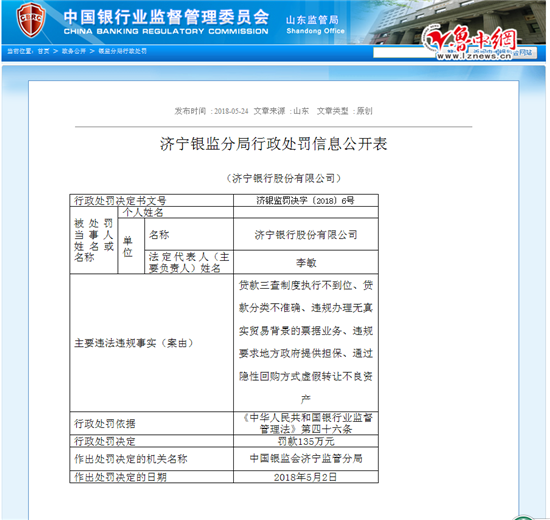This screenshot has height=520, width=550.
Task: Select the 济银监罚决字〔2018〕6号 cell
Action: [306, 200]
